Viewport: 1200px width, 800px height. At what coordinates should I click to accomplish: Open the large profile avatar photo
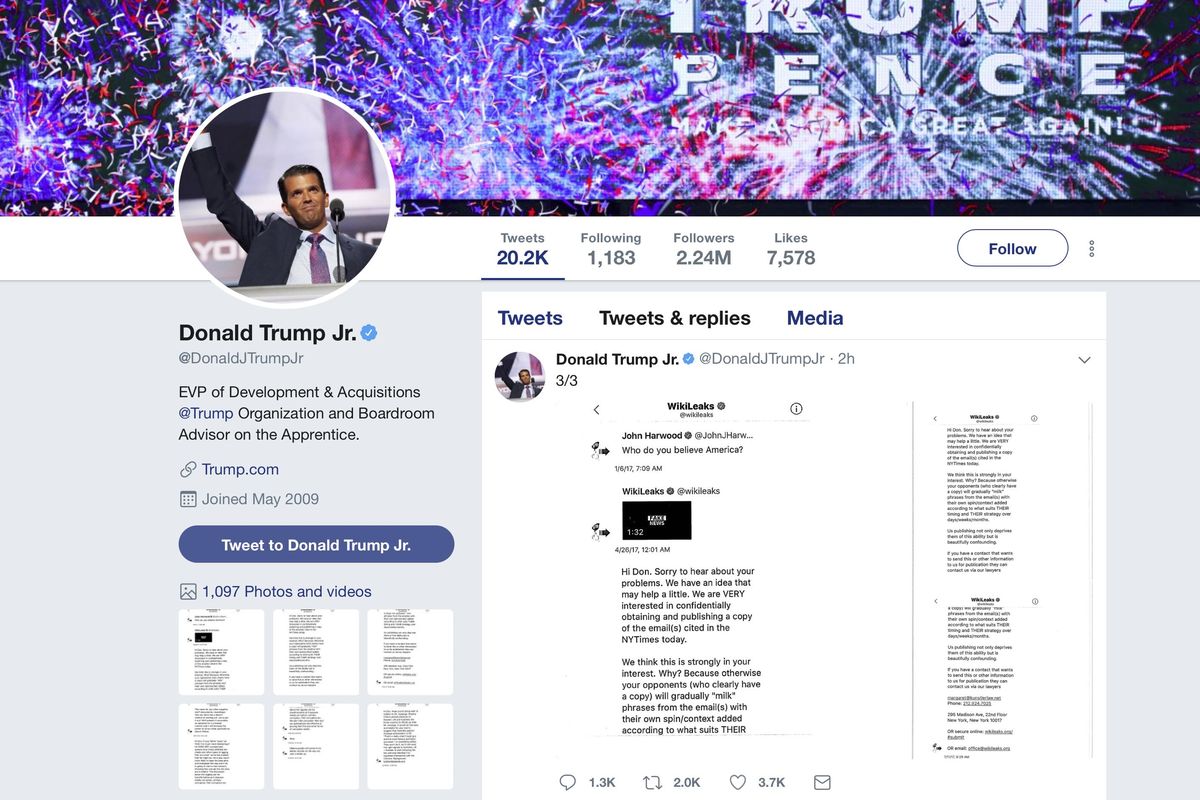click(284, 197)
